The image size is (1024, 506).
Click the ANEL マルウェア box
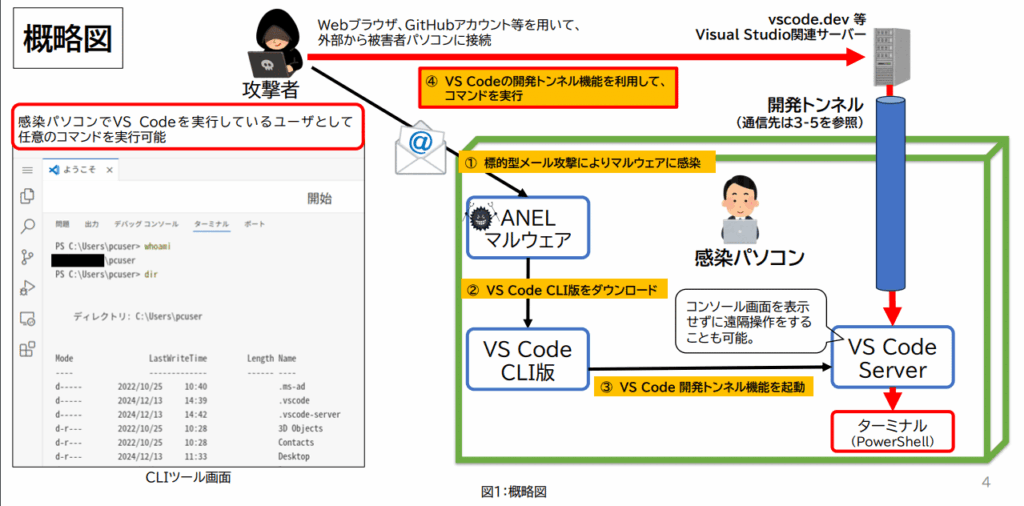[x=528, y=227]
